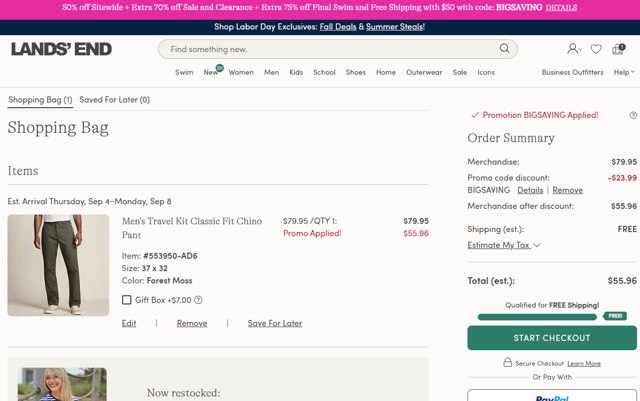The width and height of the screenshot is (640, 401).
Task: Click DETAILS link in pink promo banner
Action: click(561, 7)
